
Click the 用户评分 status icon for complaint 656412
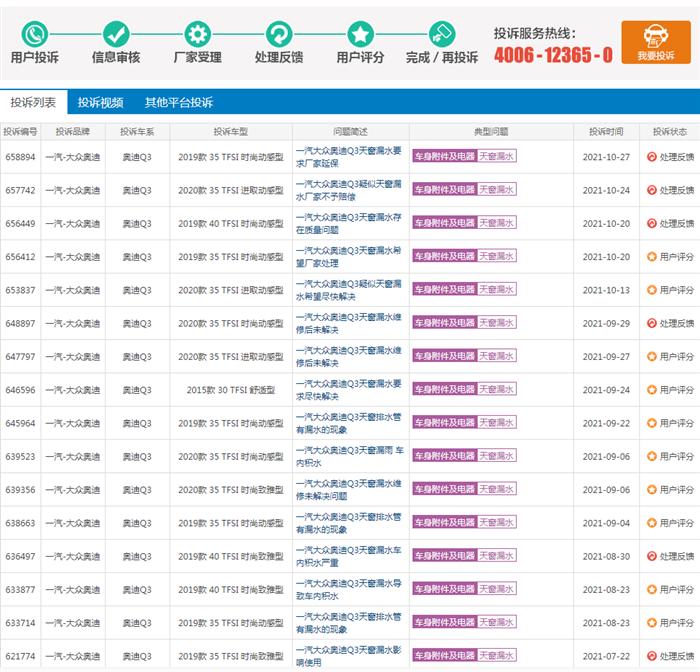click(651, 257)
